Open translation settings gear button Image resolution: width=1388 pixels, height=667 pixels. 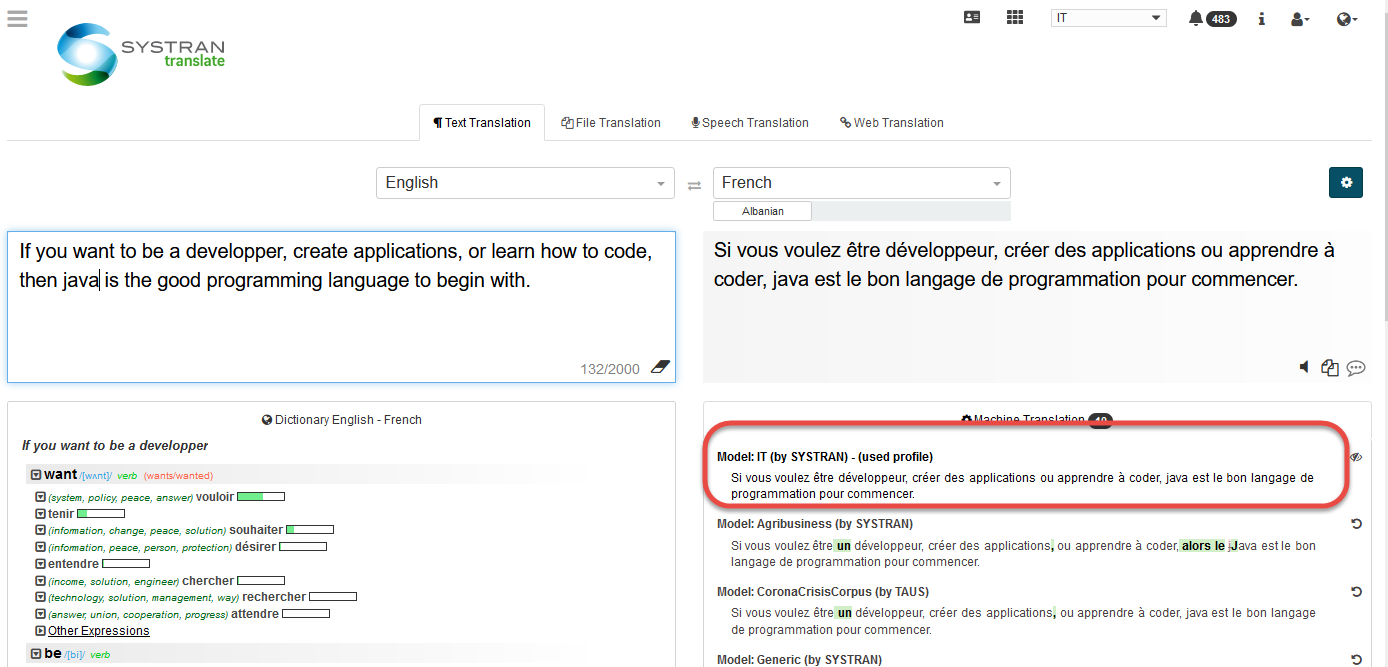pyautogui.click(x=1346, y=182)
